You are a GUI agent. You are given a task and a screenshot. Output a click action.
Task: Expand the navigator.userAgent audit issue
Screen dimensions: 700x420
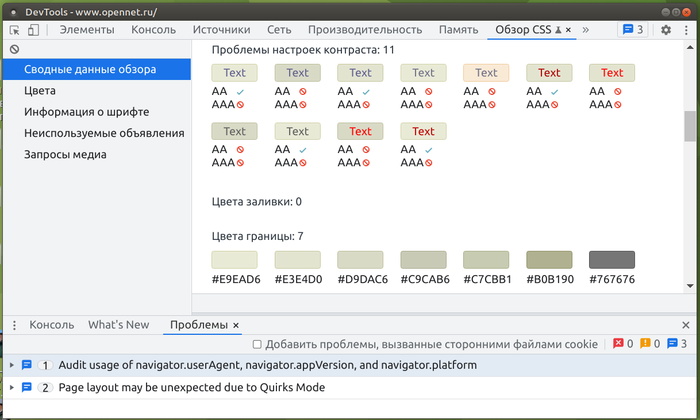click(12, 365)
